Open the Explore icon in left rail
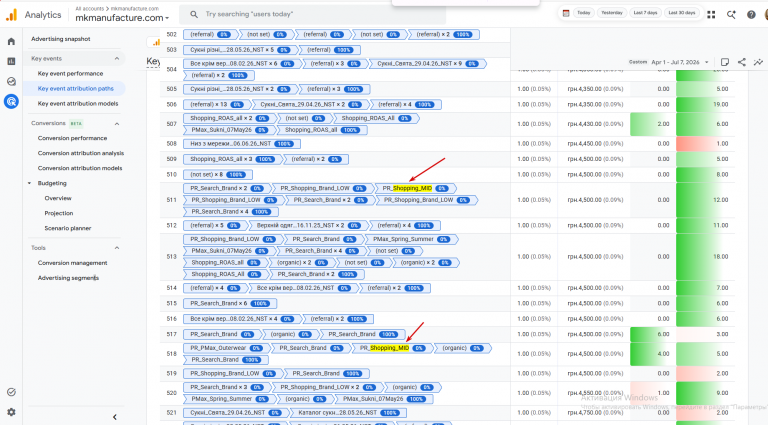 tap(11, 82)
